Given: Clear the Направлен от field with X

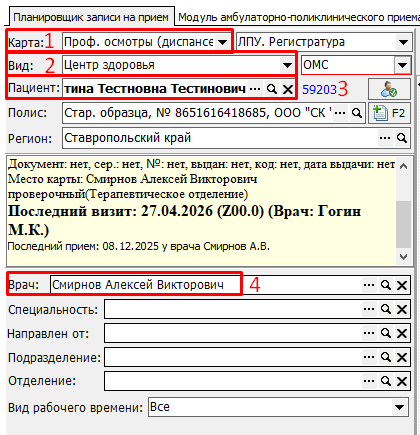Looking at the screenshot, I should click(402, 333).
